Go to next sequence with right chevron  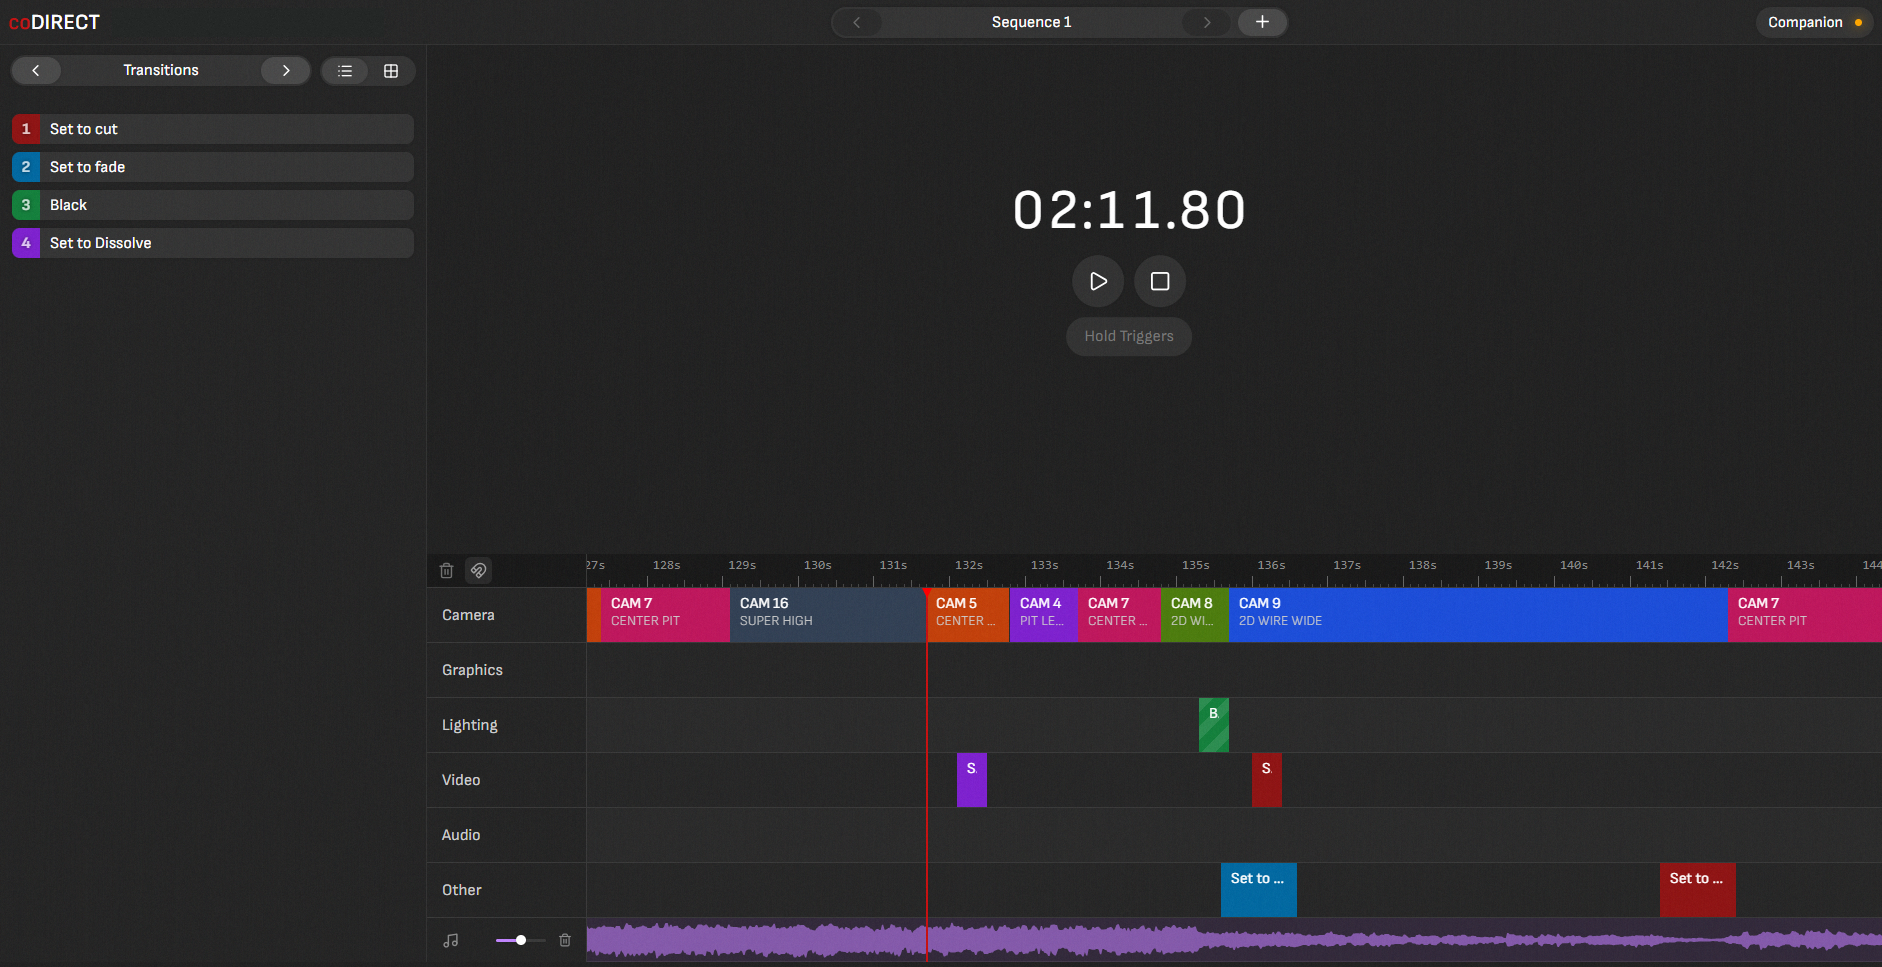point(1207,22)
